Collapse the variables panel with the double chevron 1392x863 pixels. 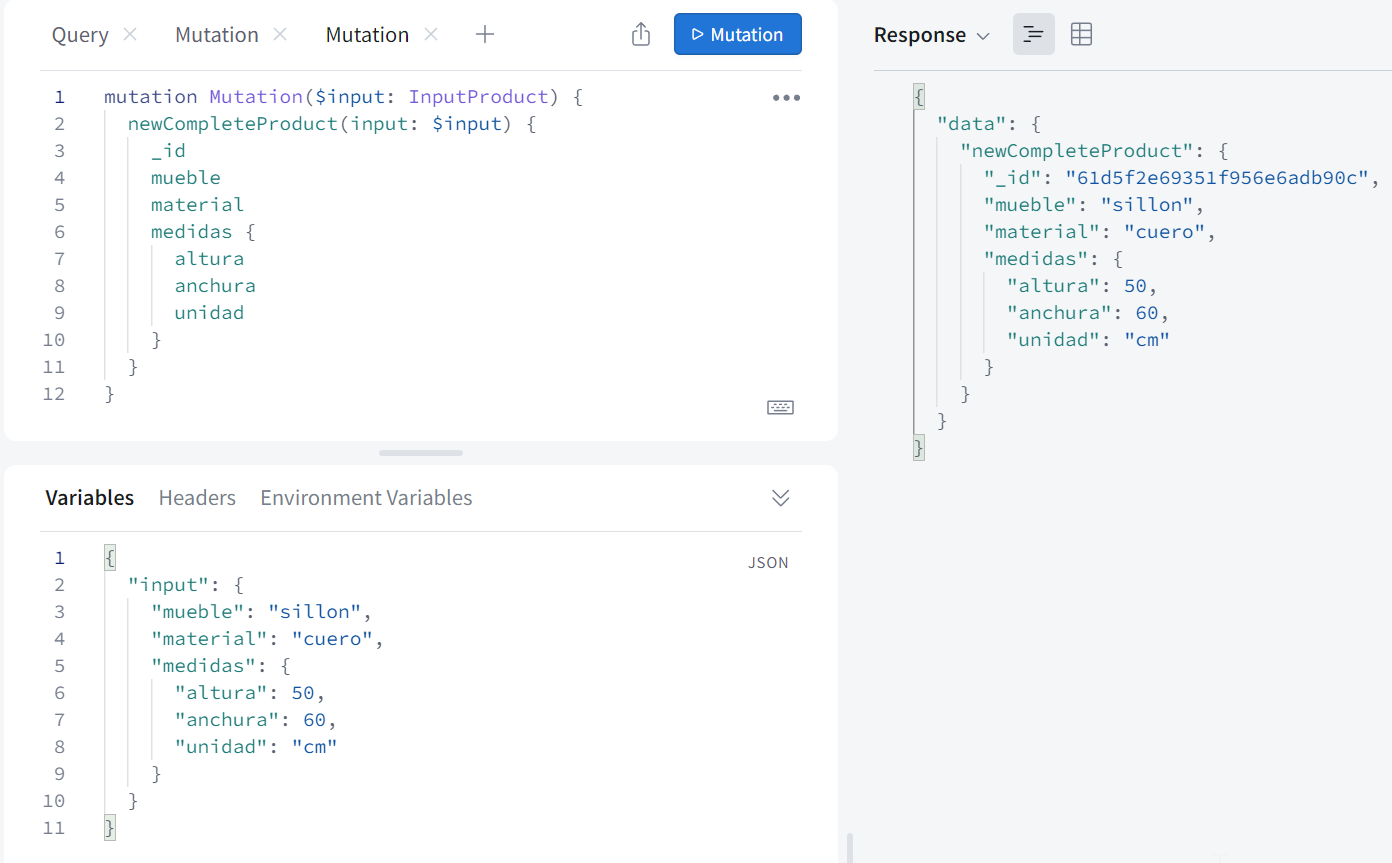tap(781, 498)
